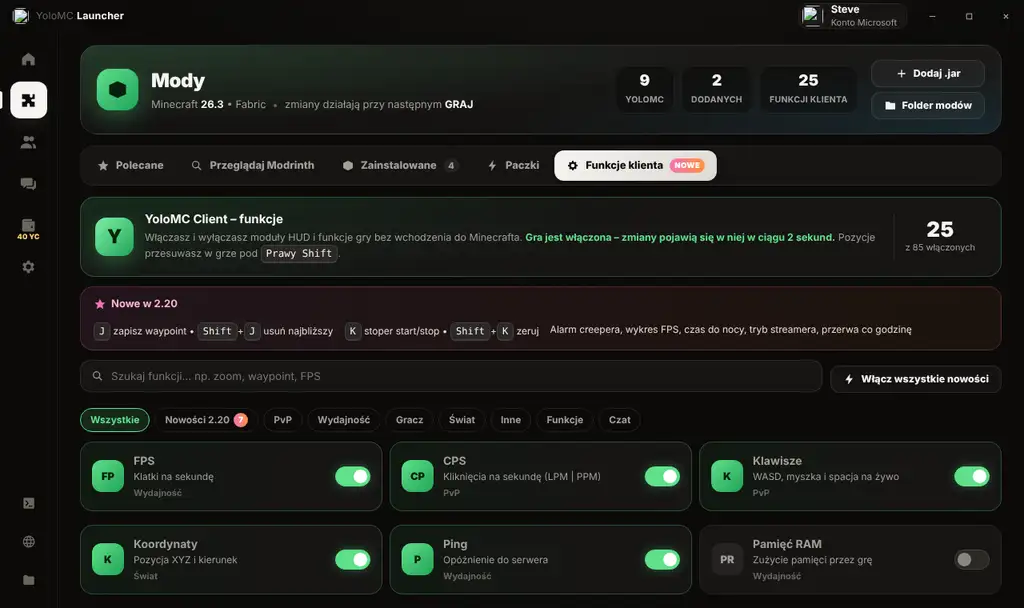
Task: Open the console icon in the sidebar
Action: [x=29, y=504]
